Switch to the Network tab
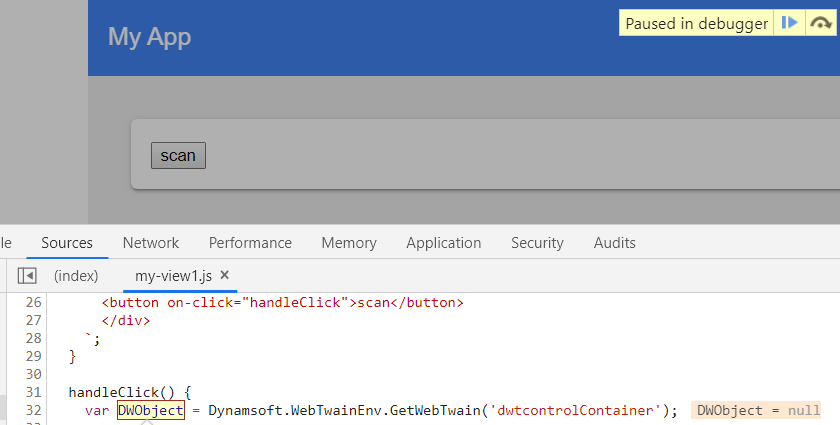The image size is (840, 425). (151, 243)
